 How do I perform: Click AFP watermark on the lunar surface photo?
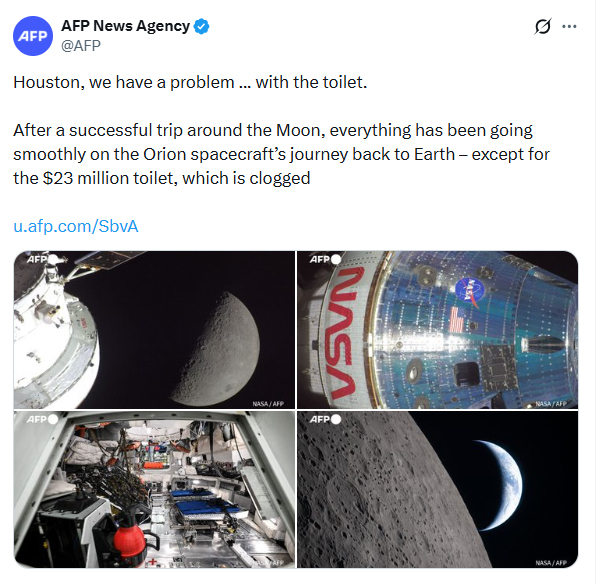pos(324,420)
